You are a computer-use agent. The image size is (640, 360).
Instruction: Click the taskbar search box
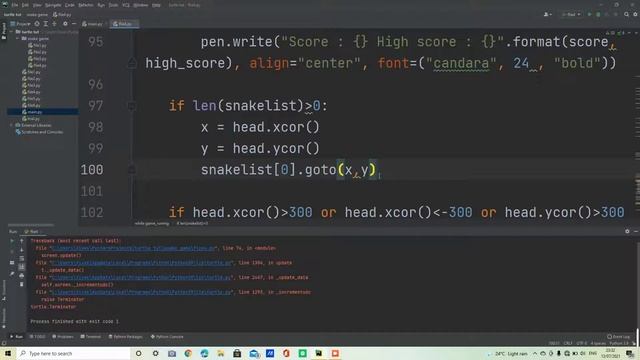[x=73, y=353]
